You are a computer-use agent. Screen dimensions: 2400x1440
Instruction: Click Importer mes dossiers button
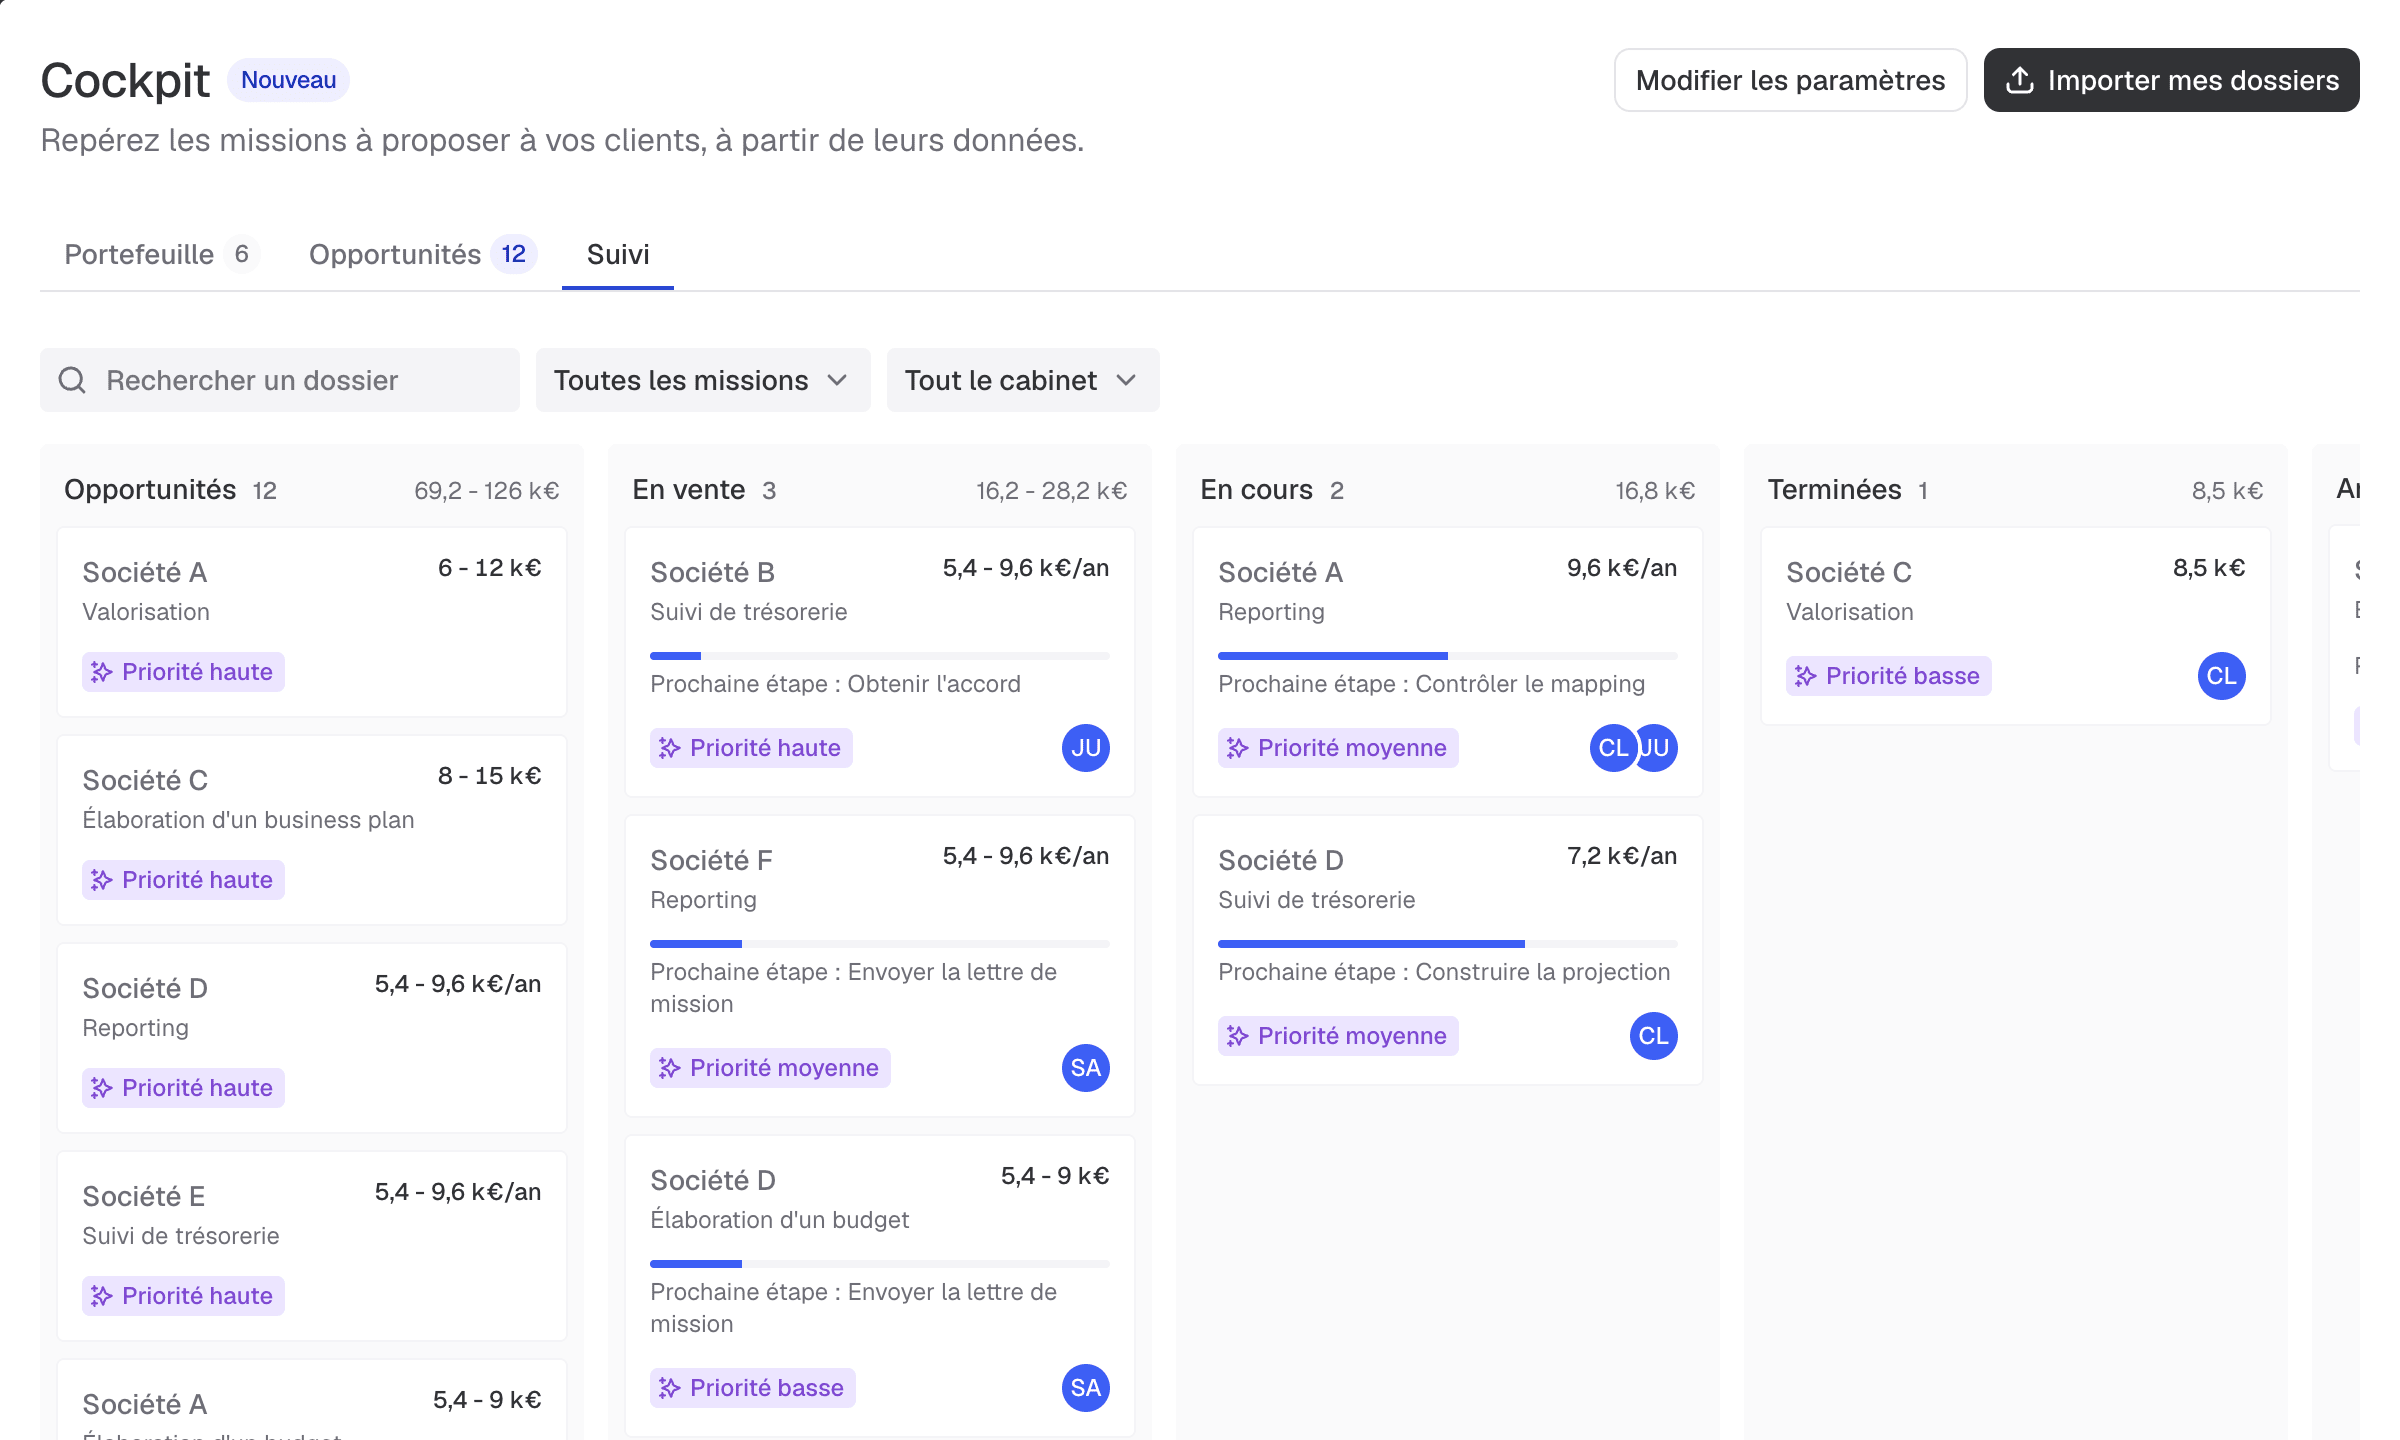click(2172, 80)
